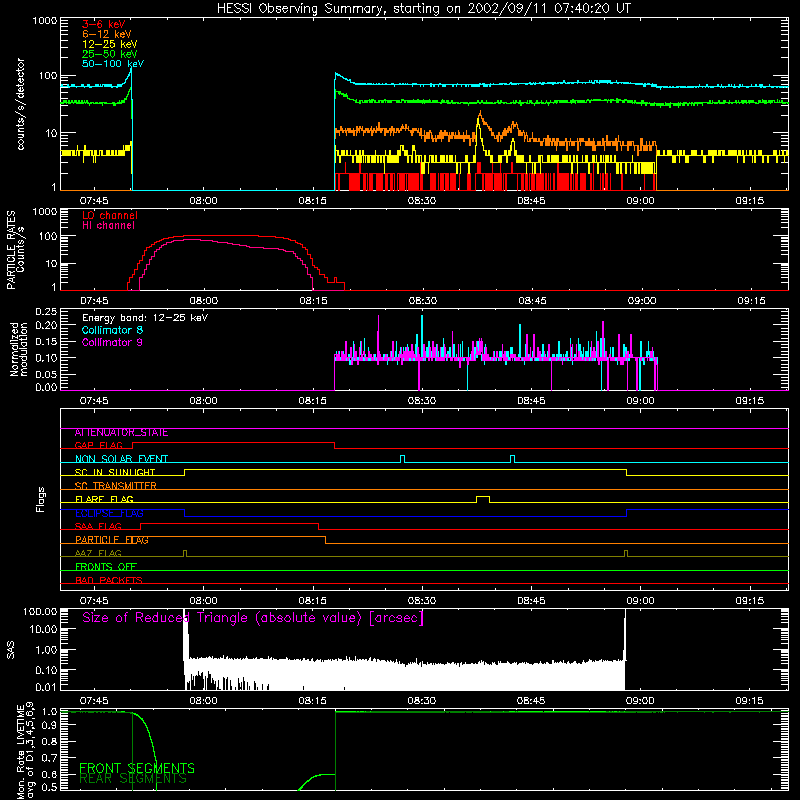This screenshot has height=800, width=800.
Task: Click the FRONT SEGMENTS legend entry
Action: tap(137, 768)
